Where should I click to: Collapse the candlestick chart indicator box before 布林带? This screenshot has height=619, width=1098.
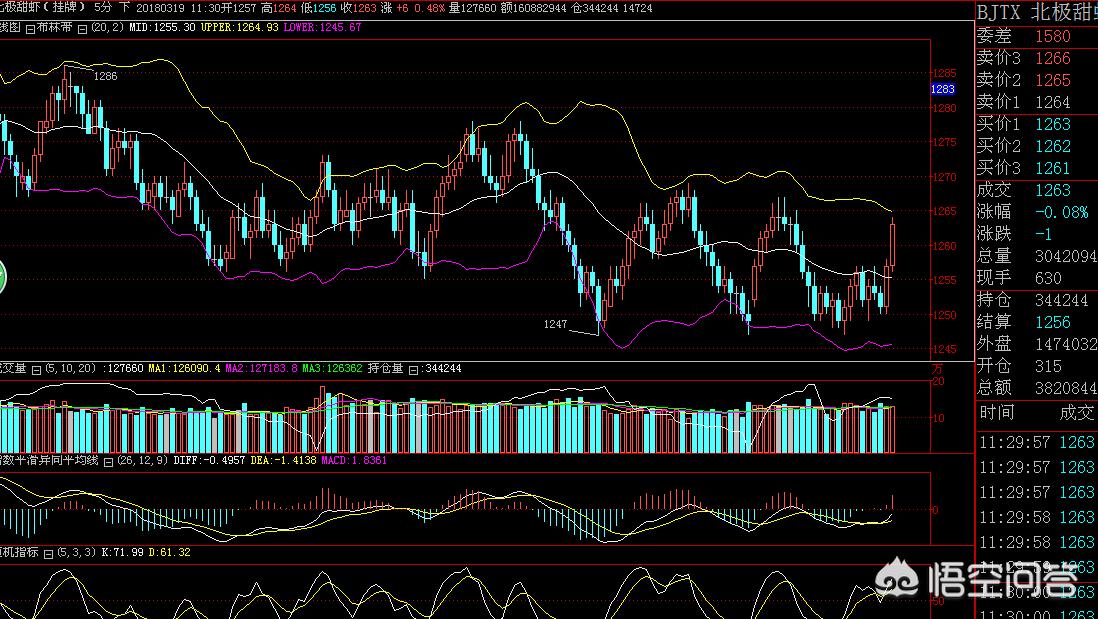(x=30, y=28)
